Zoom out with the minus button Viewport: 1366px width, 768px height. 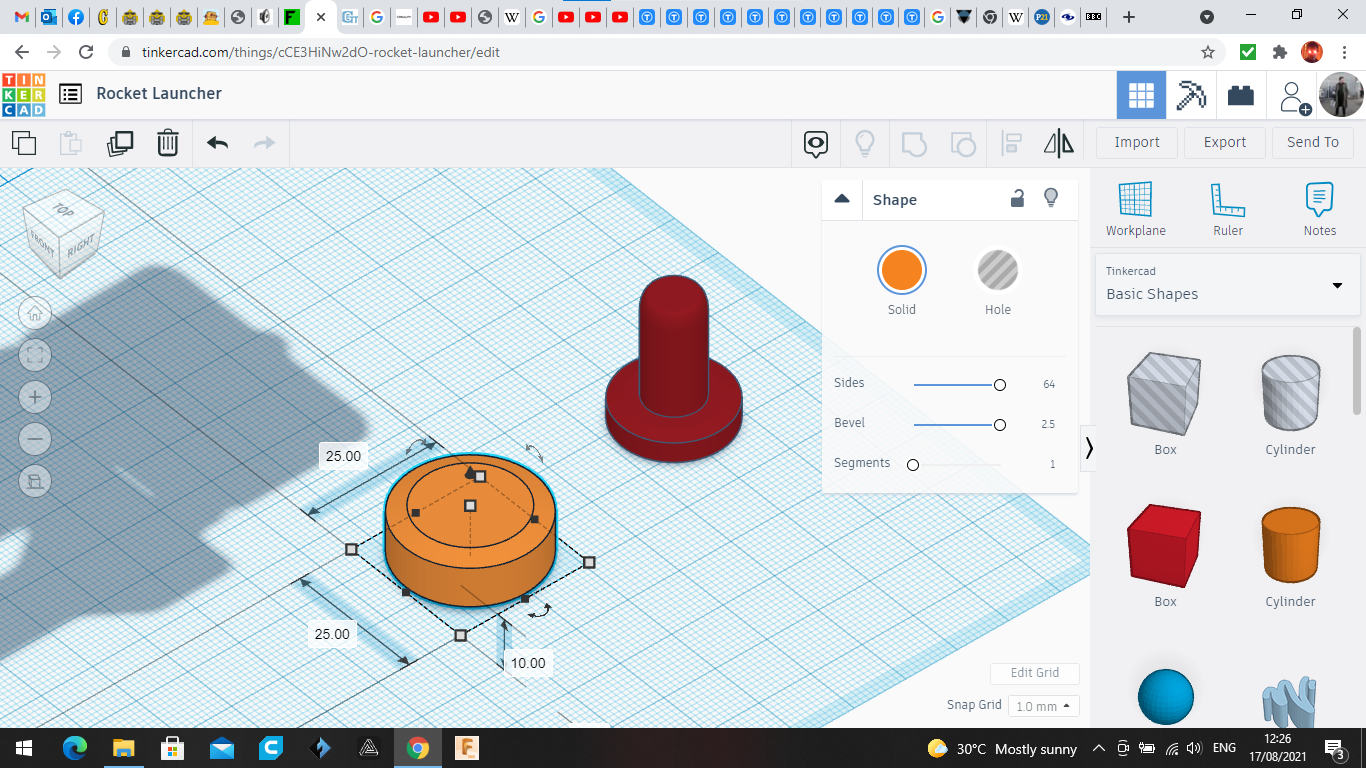pos(35,439)
